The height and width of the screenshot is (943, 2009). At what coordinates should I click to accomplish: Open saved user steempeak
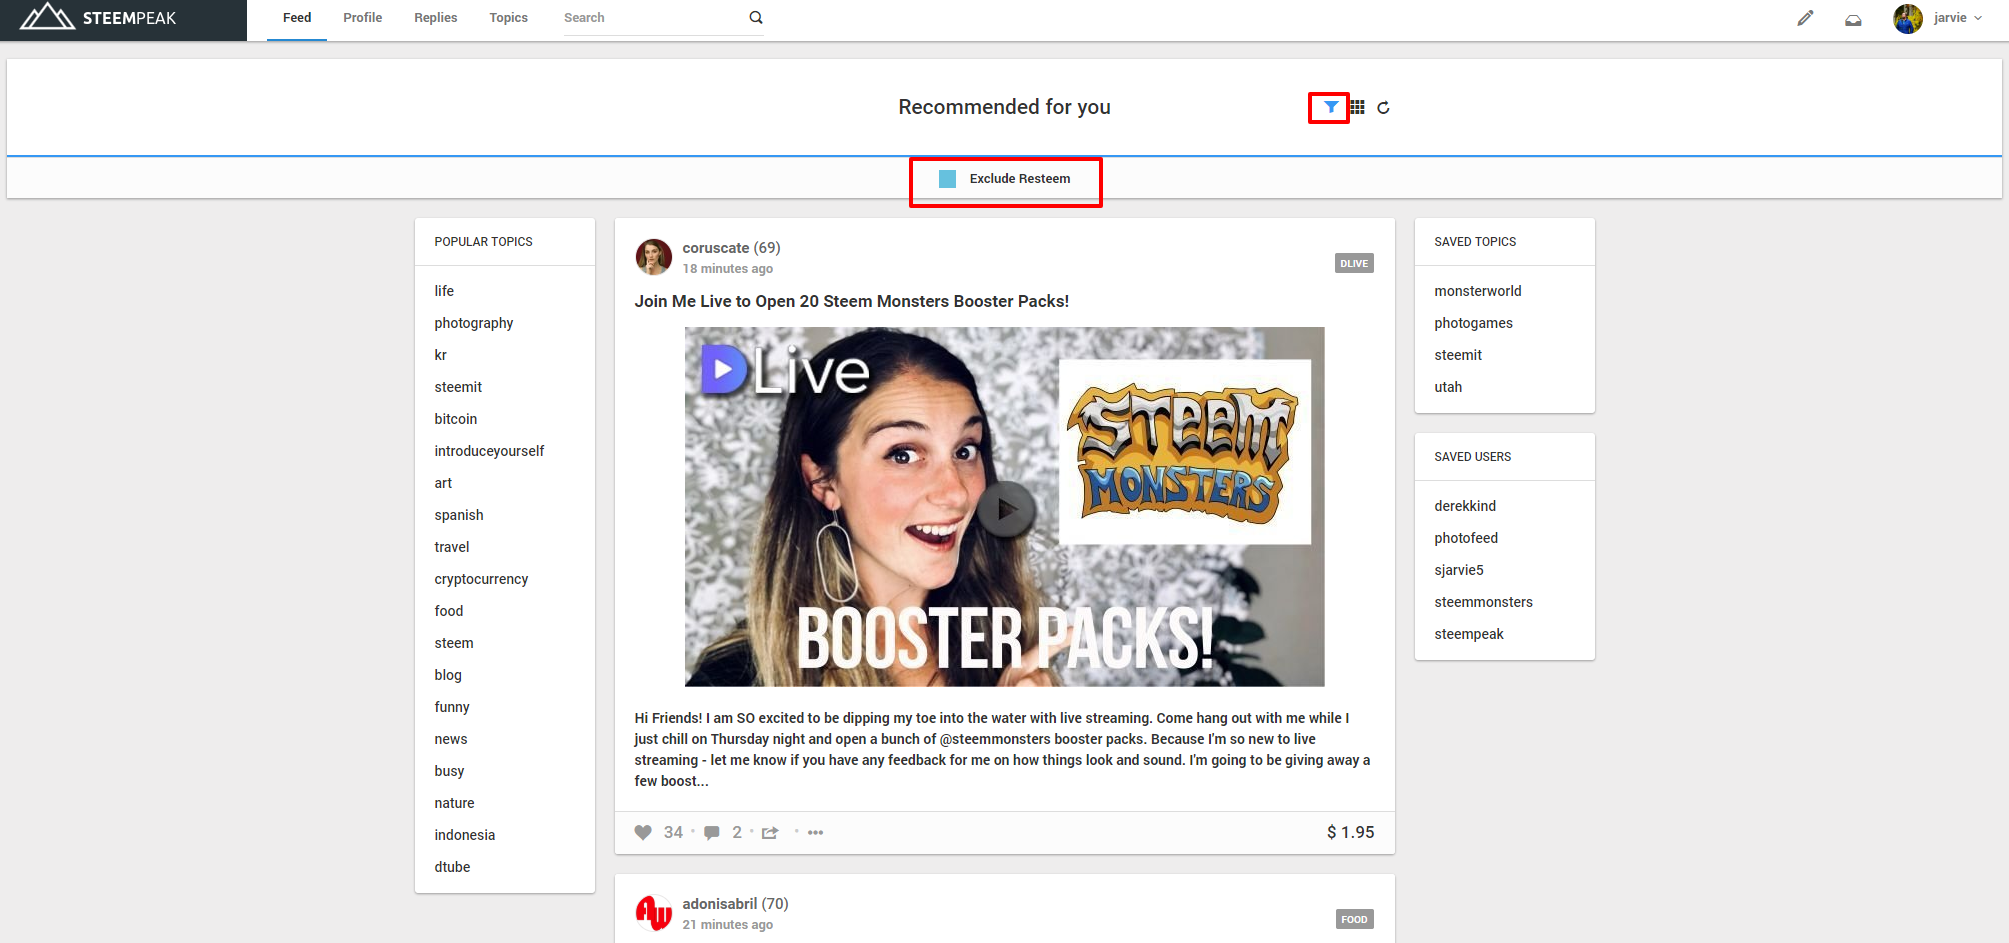coord(1469,634)
